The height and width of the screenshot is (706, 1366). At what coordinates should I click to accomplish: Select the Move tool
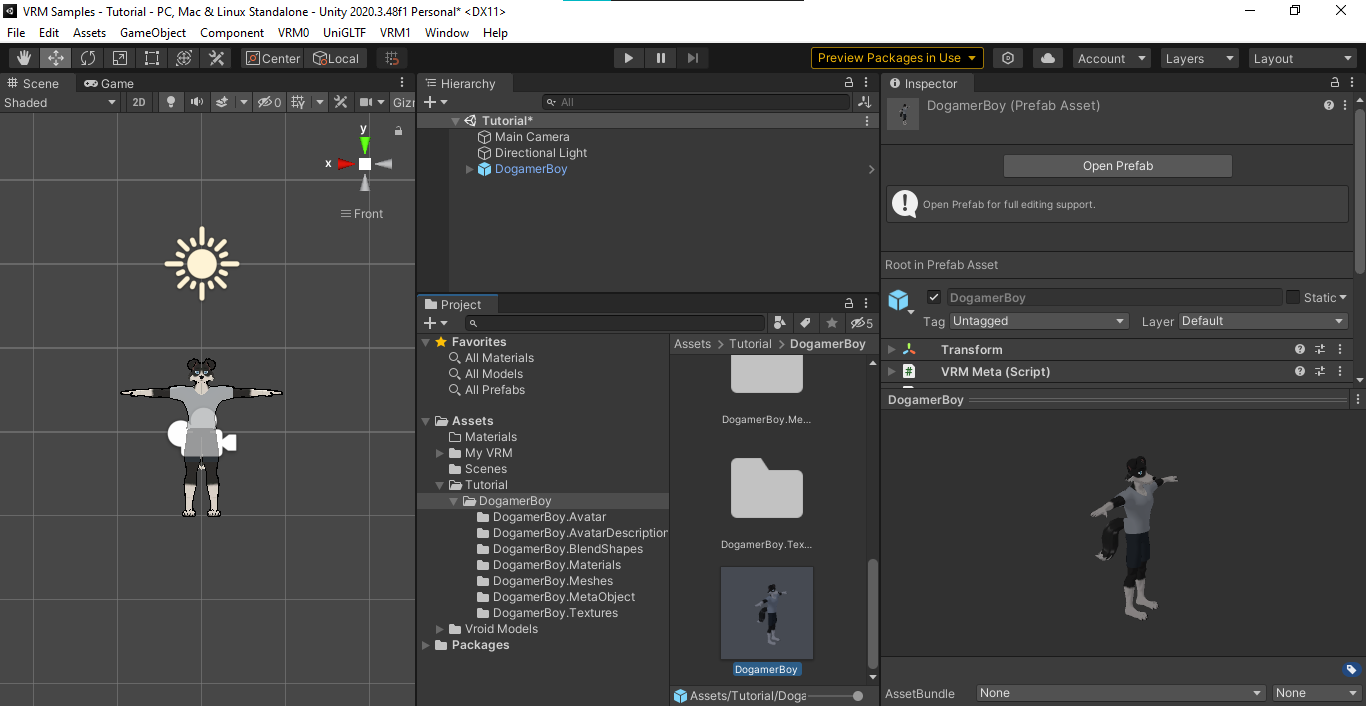(x=56, y=58)
